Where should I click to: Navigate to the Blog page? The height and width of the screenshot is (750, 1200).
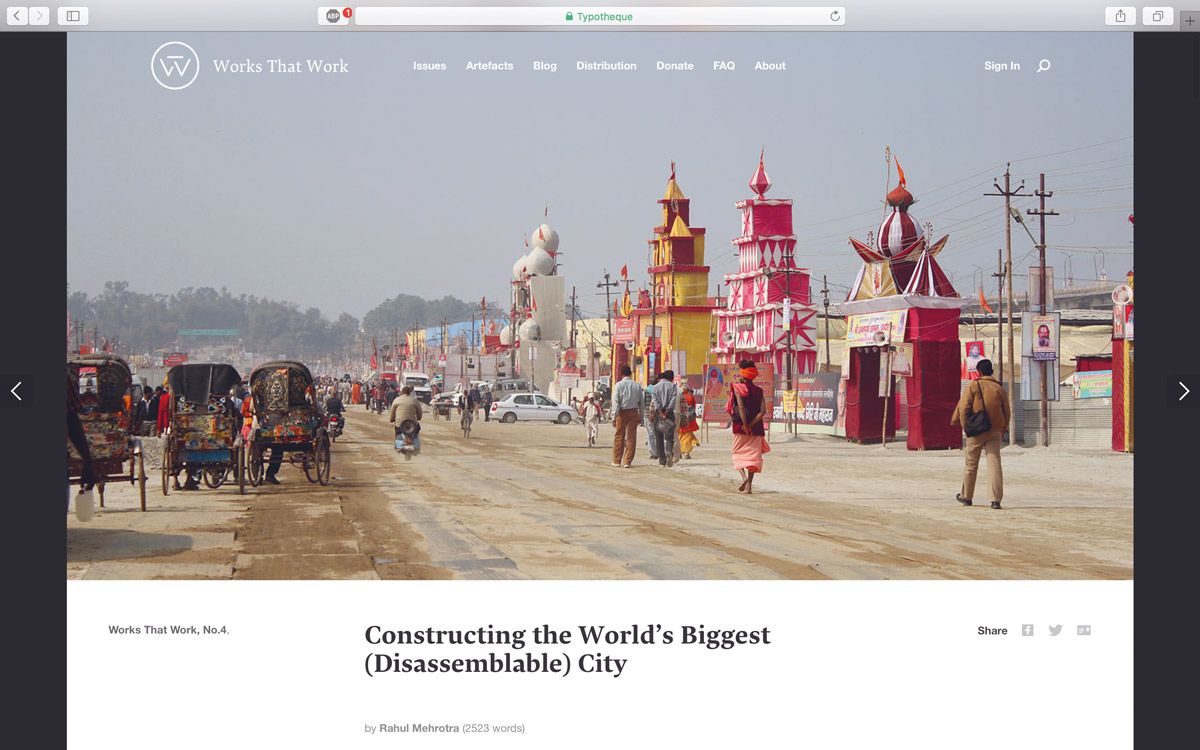point(545,66)
